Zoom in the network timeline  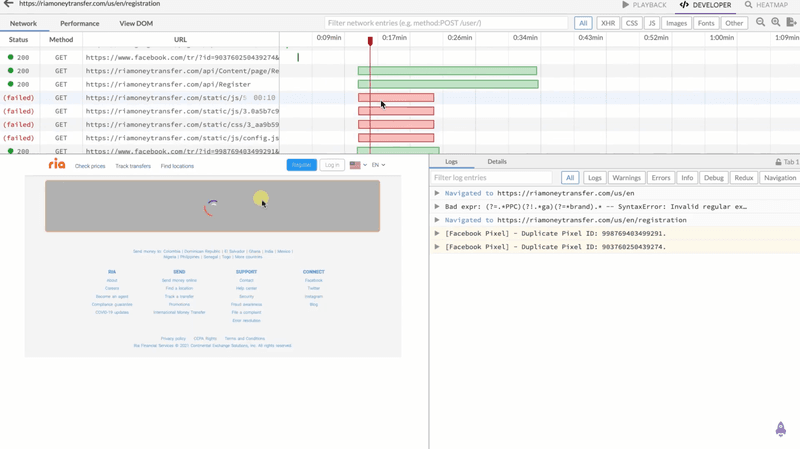pos(776,22)
